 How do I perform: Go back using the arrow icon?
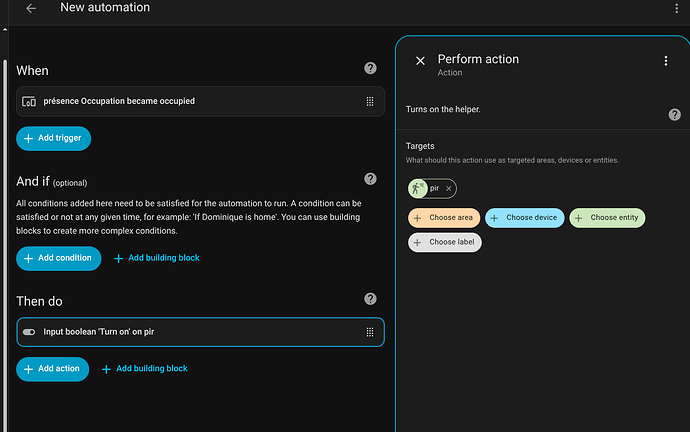pos(31,8)
